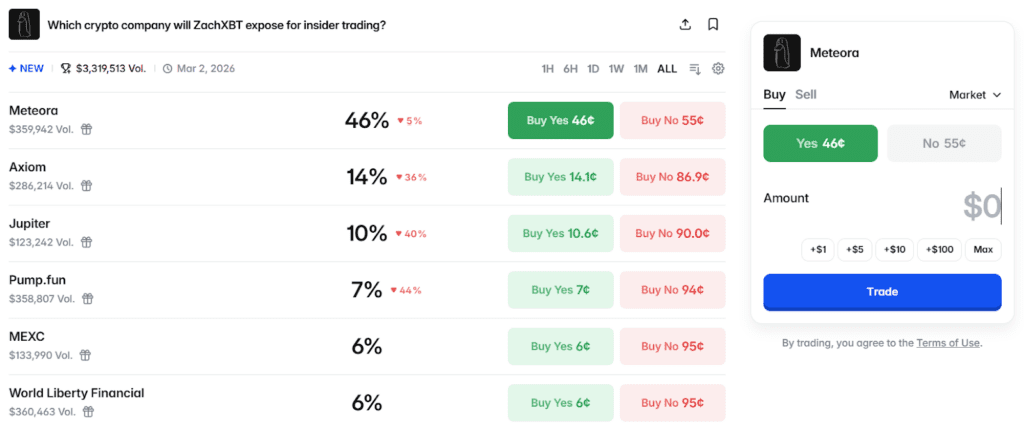Click the gift icon under Pump.fun
Viewport: 1024px width, 429px height.
click(87, 298)
